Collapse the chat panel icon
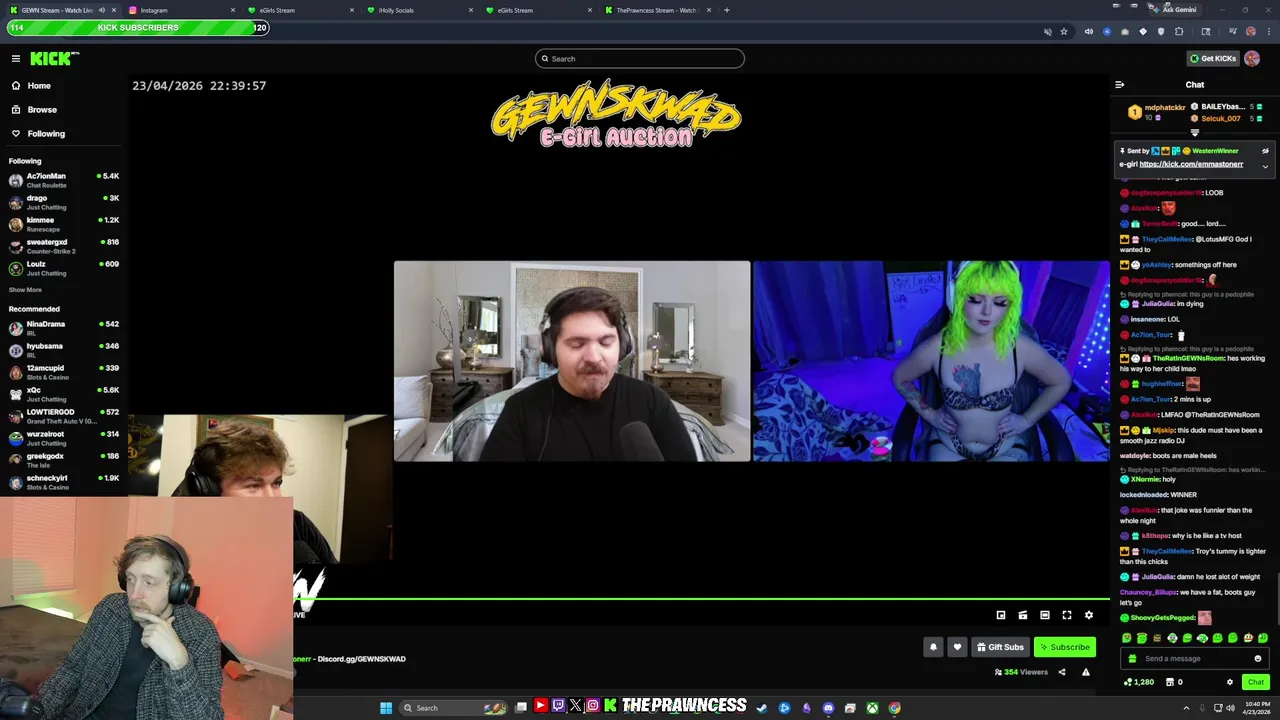Viewport: 1280px width, 720px height. 1119,85
